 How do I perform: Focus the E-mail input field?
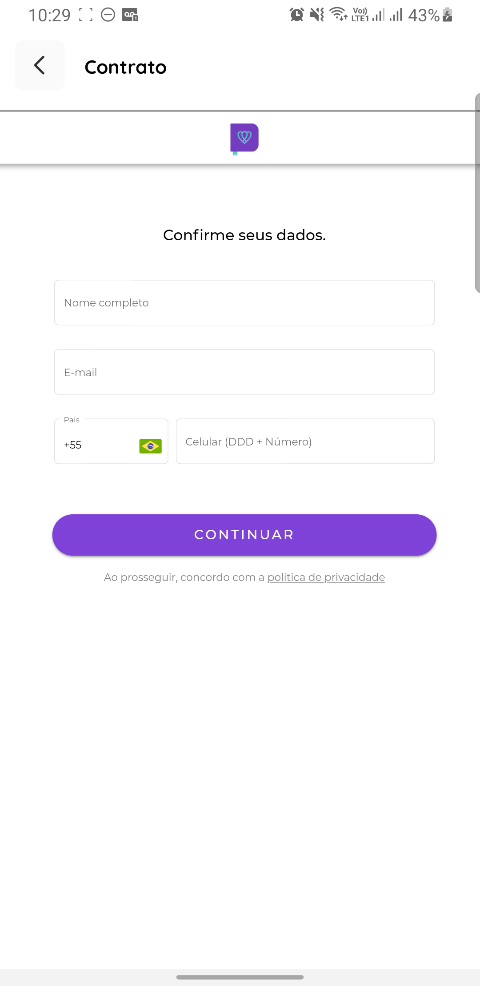[244, 372]
